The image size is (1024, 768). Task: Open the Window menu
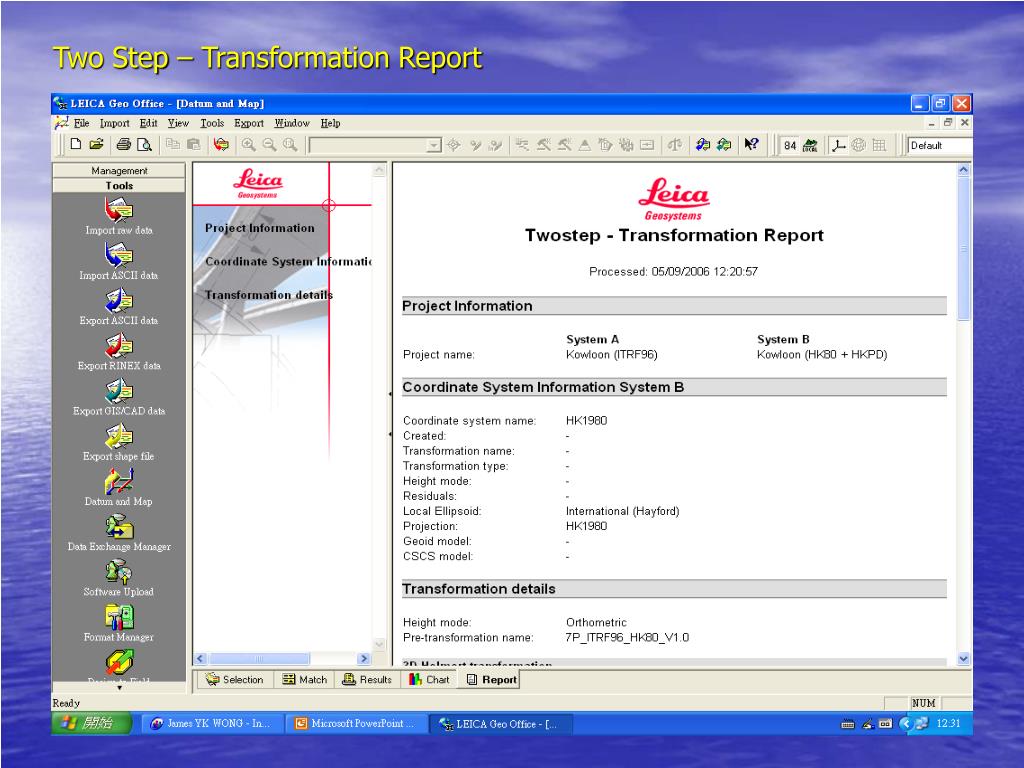point(292,123)
